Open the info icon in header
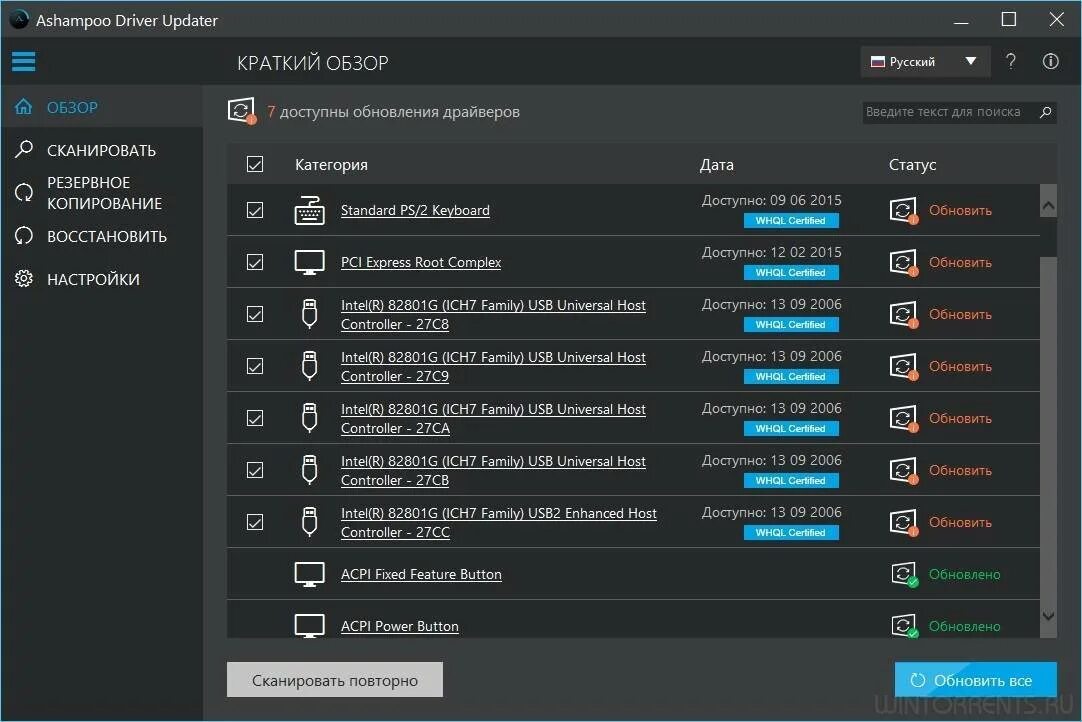 click(1050, 61)
